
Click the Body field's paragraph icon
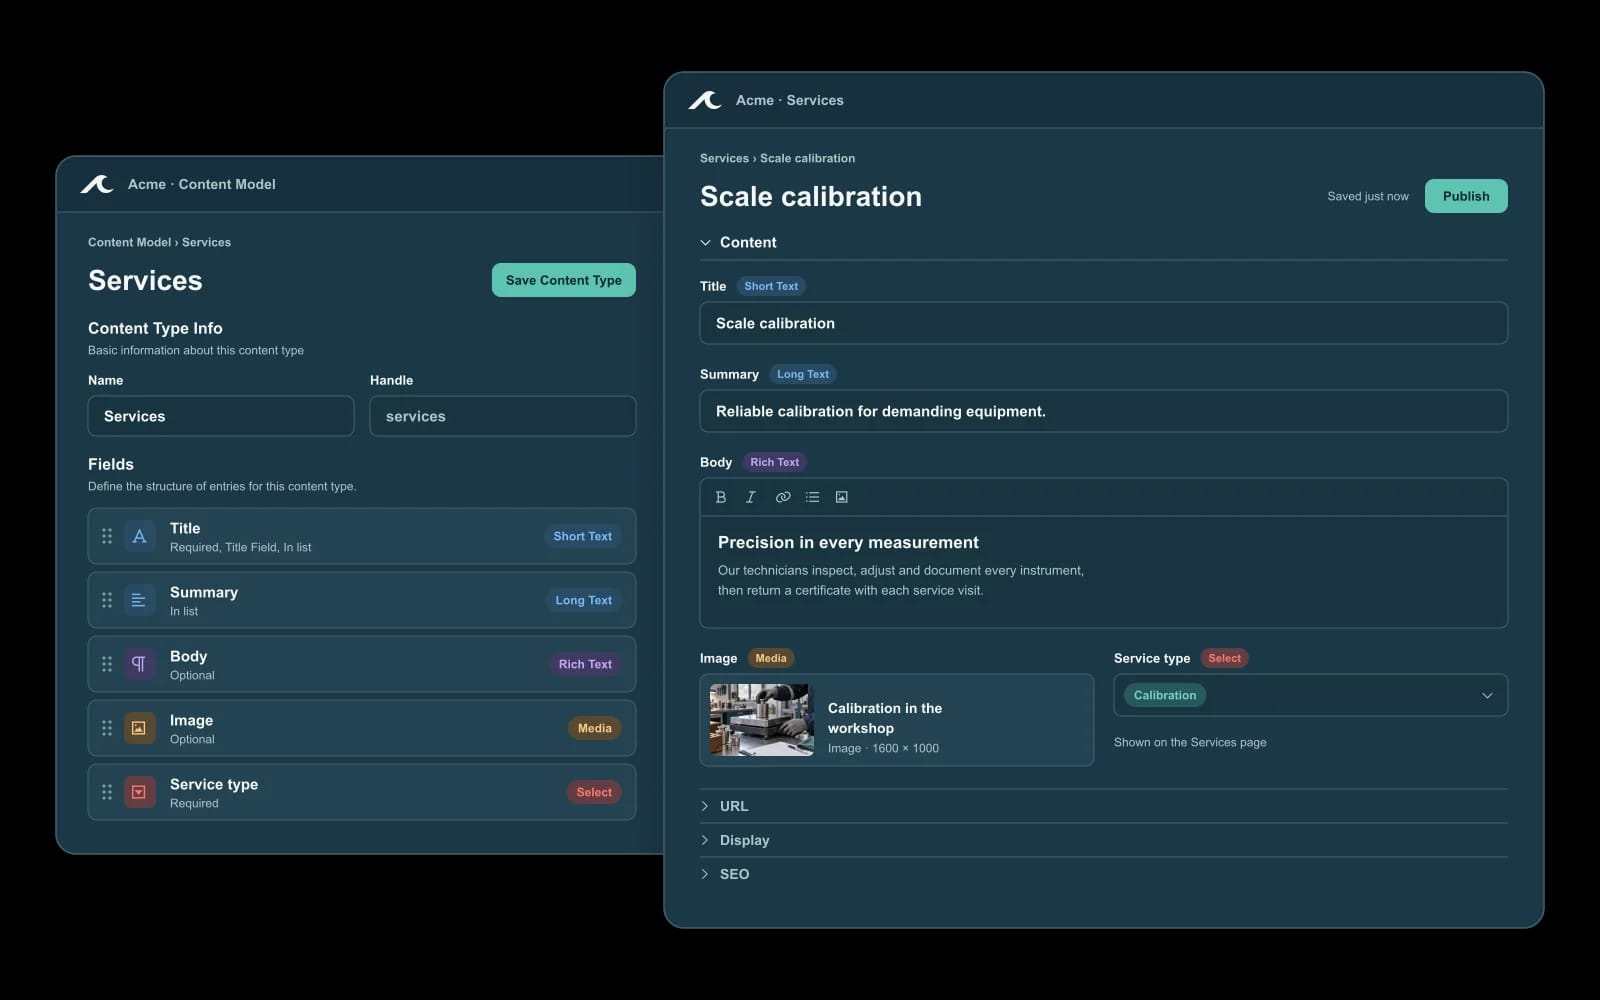(139, 664)
